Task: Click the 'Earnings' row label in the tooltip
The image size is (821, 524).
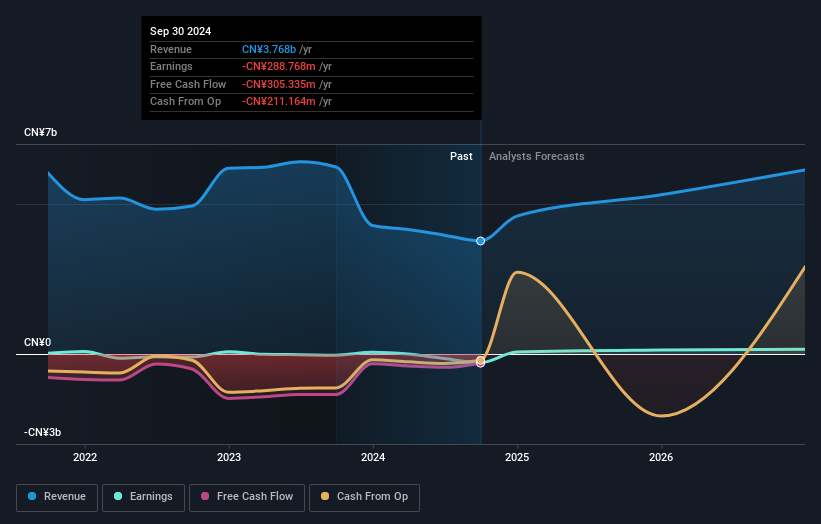Action: pyautogui.click(x=171, y=66)
